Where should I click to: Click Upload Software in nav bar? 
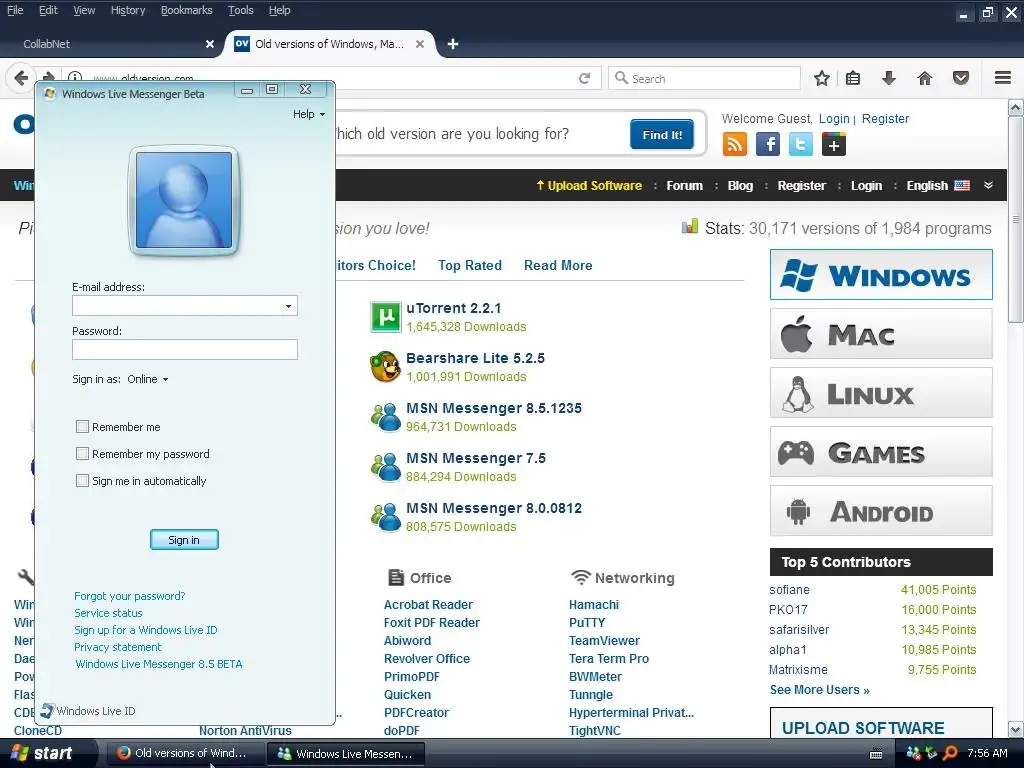[x=589, y=185]
